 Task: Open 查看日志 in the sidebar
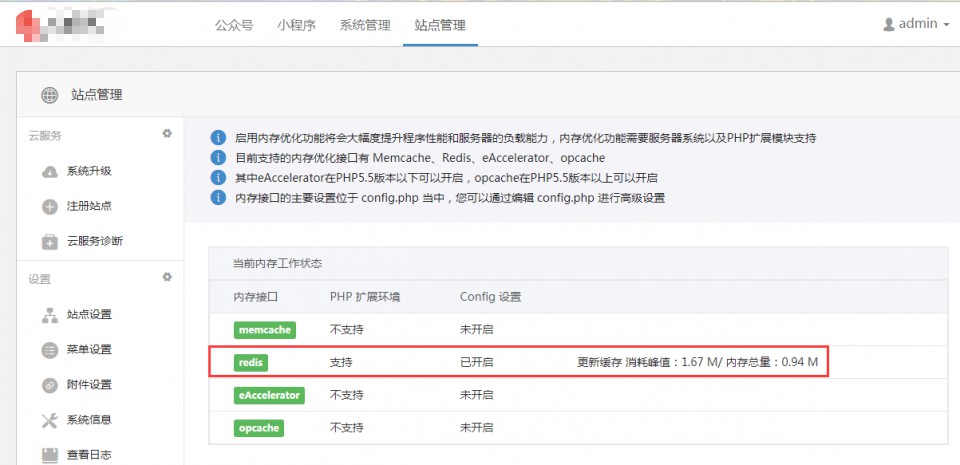(89, 455)
